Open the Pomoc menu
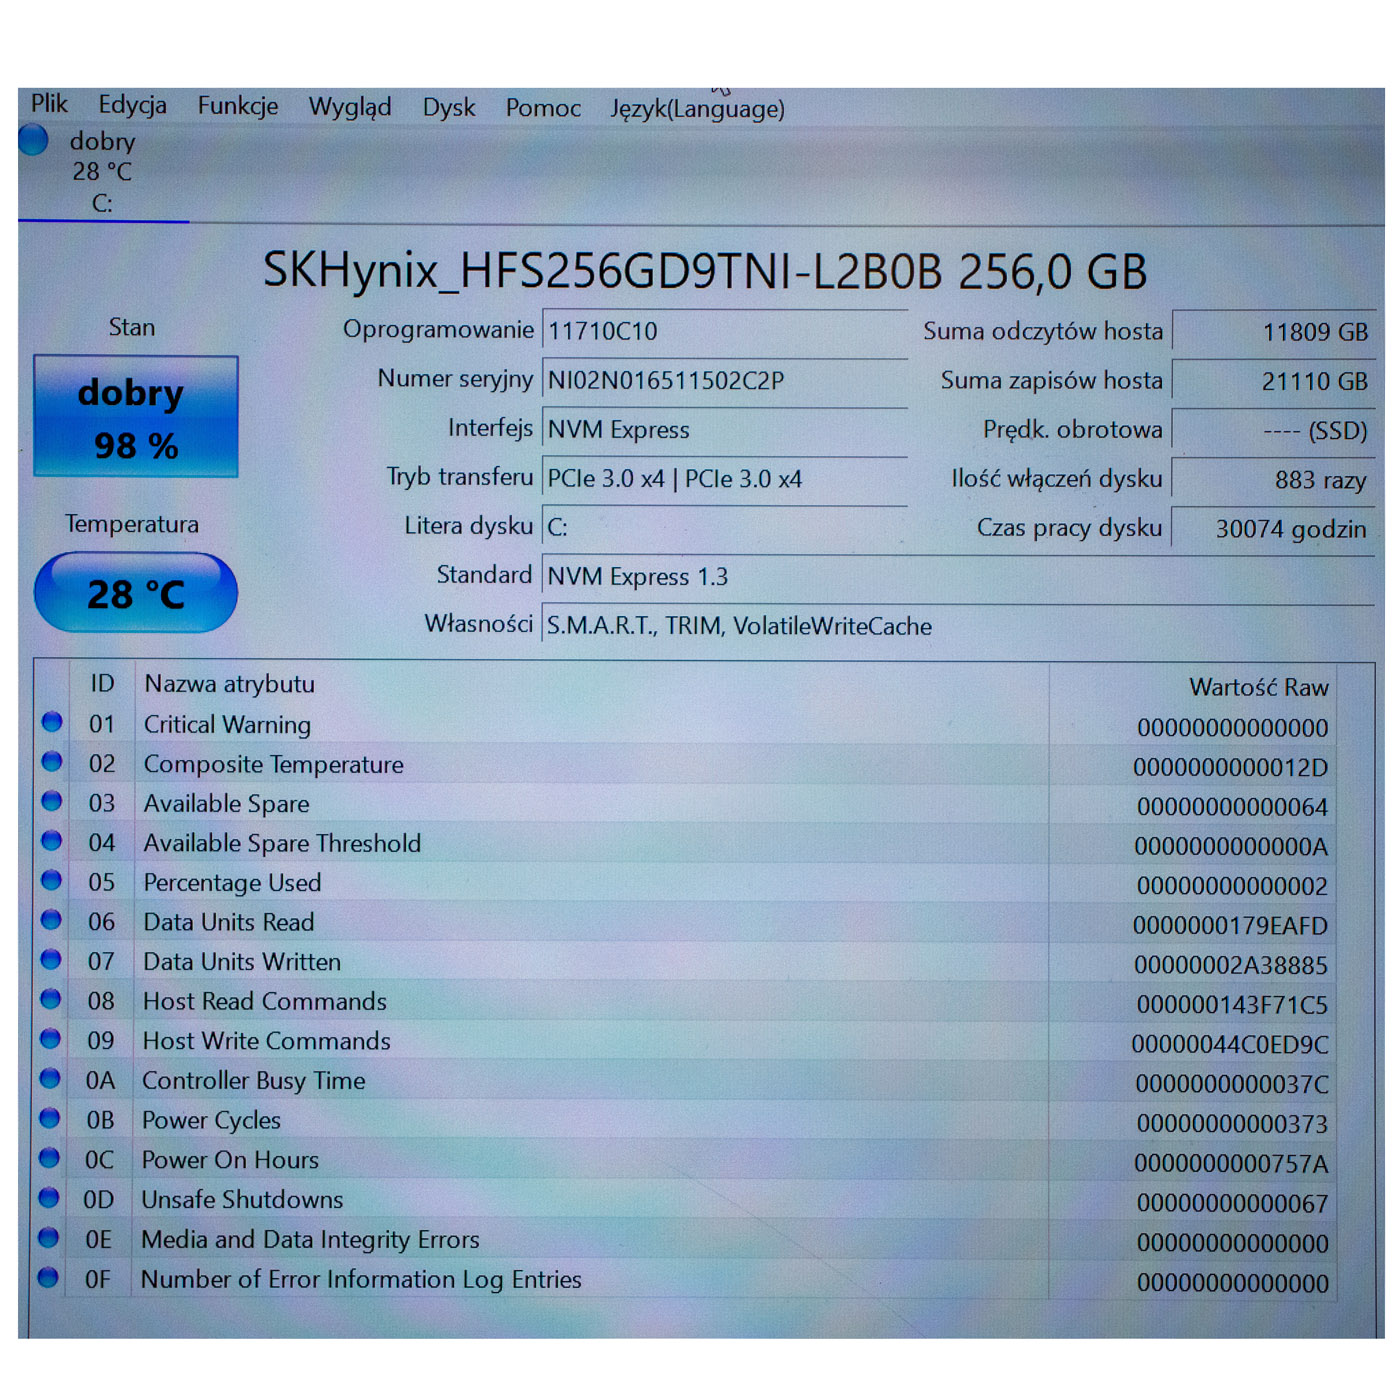Image resolution: width=1400 pixels, height=1400 pixels. 543,108
